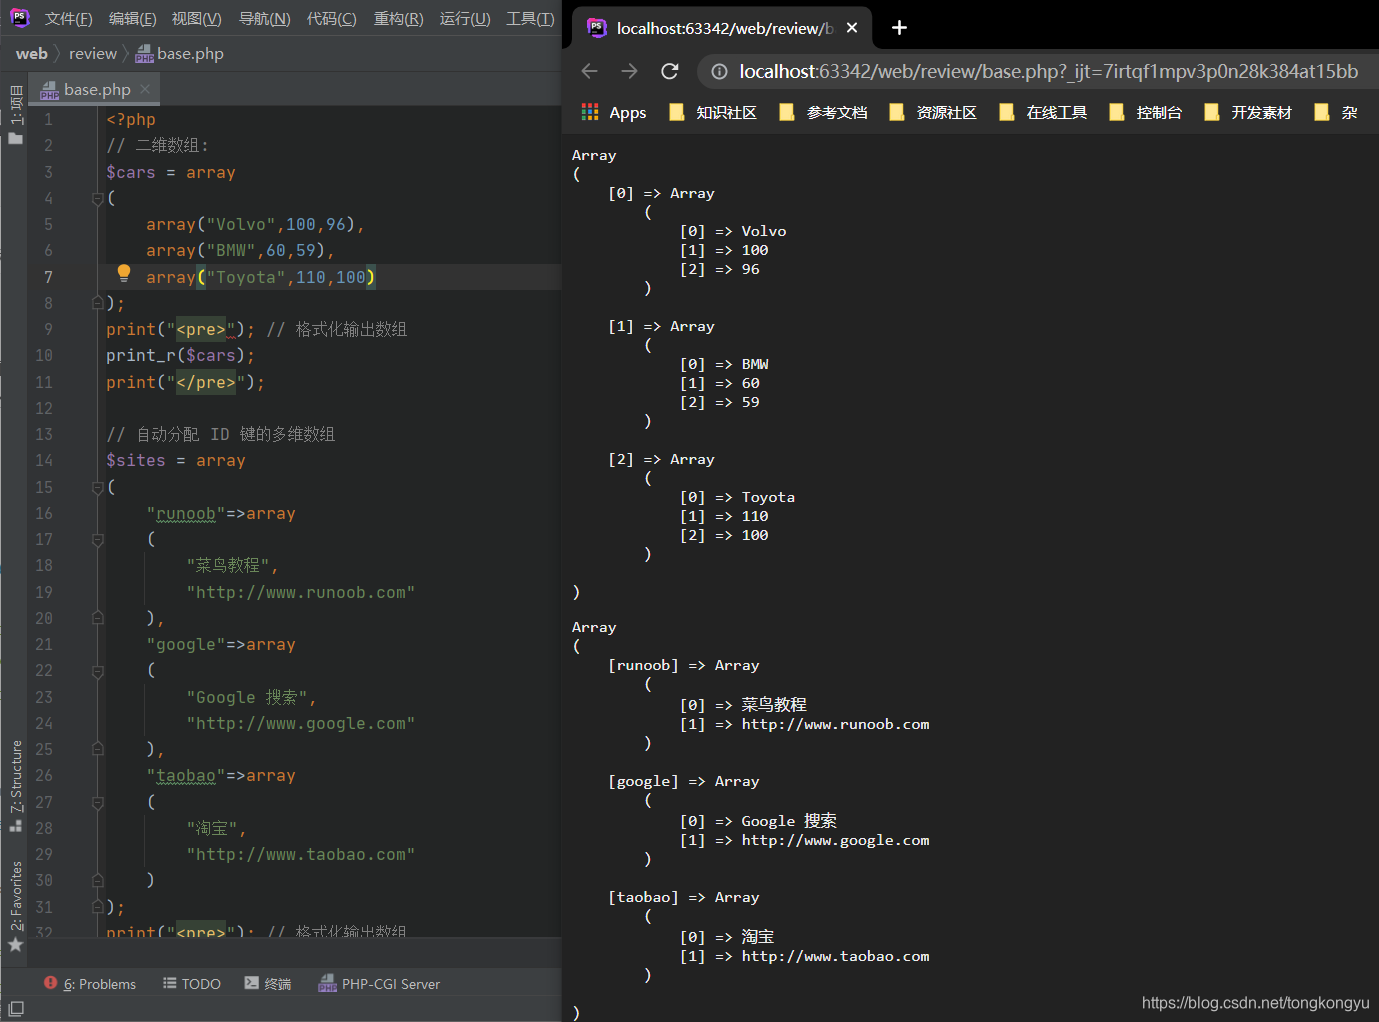This screenshot has width=1379, height=1022.
Task: Click line number 7 in the gutter
Action: tap(48, 277)
